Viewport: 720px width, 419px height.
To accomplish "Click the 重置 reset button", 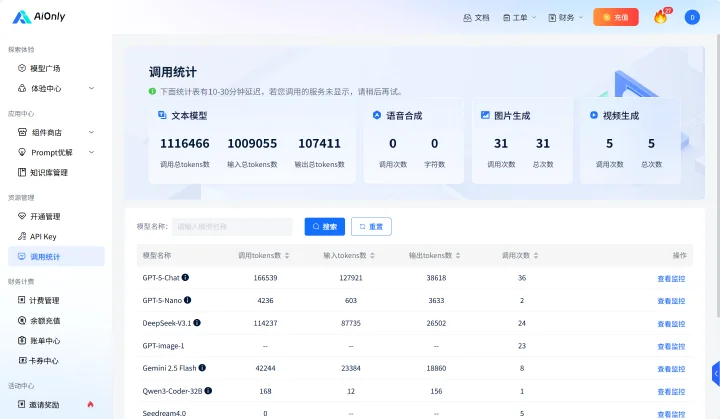I will [371, 226].
